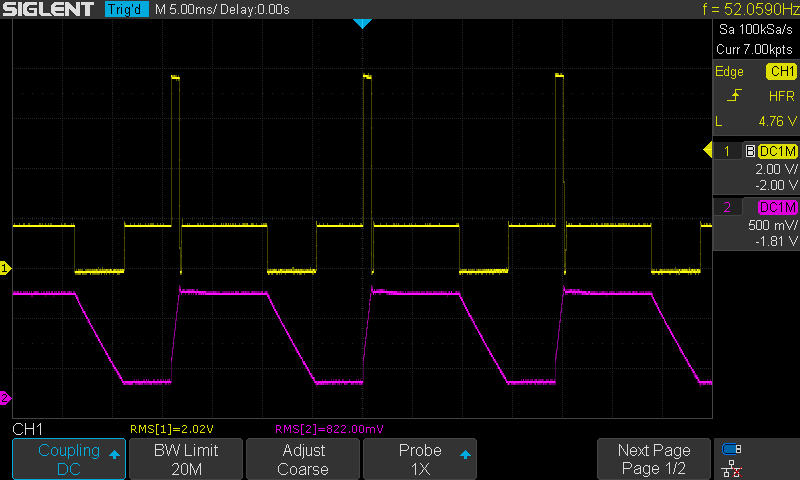Click the Delay:0.00s readout
Viewport: 800px width, 480px height.
point(256,10)
